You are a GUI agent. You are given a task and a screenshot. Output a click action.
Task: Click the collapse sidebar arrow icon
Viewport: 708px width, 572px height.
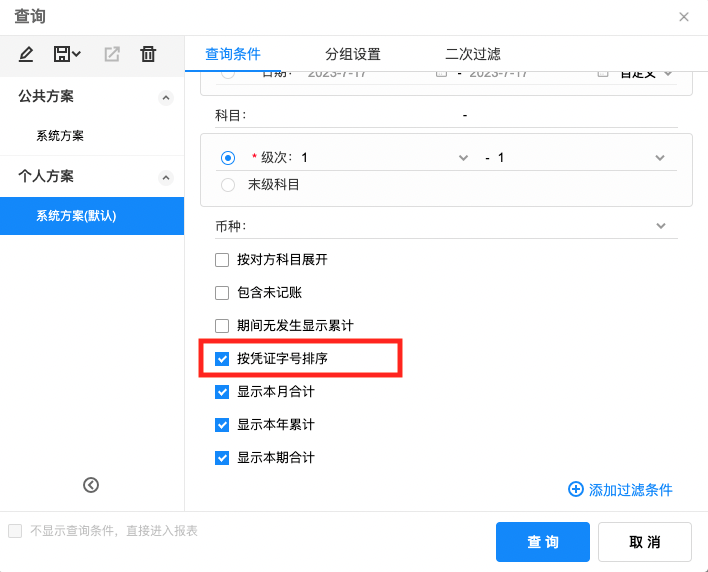91,485
